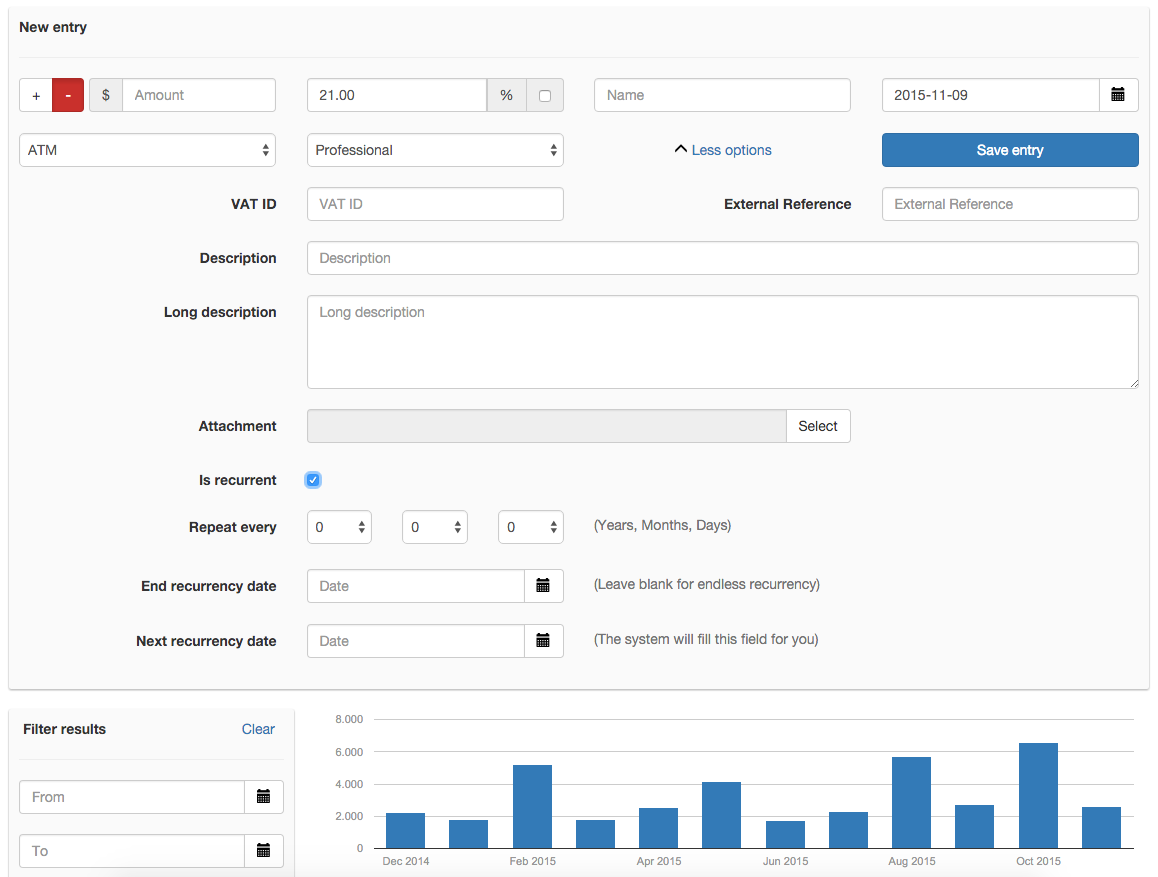Click the '8.000' chart axis value
Image resolution: width=1158 pixels, height=877 pixels.
349,719
